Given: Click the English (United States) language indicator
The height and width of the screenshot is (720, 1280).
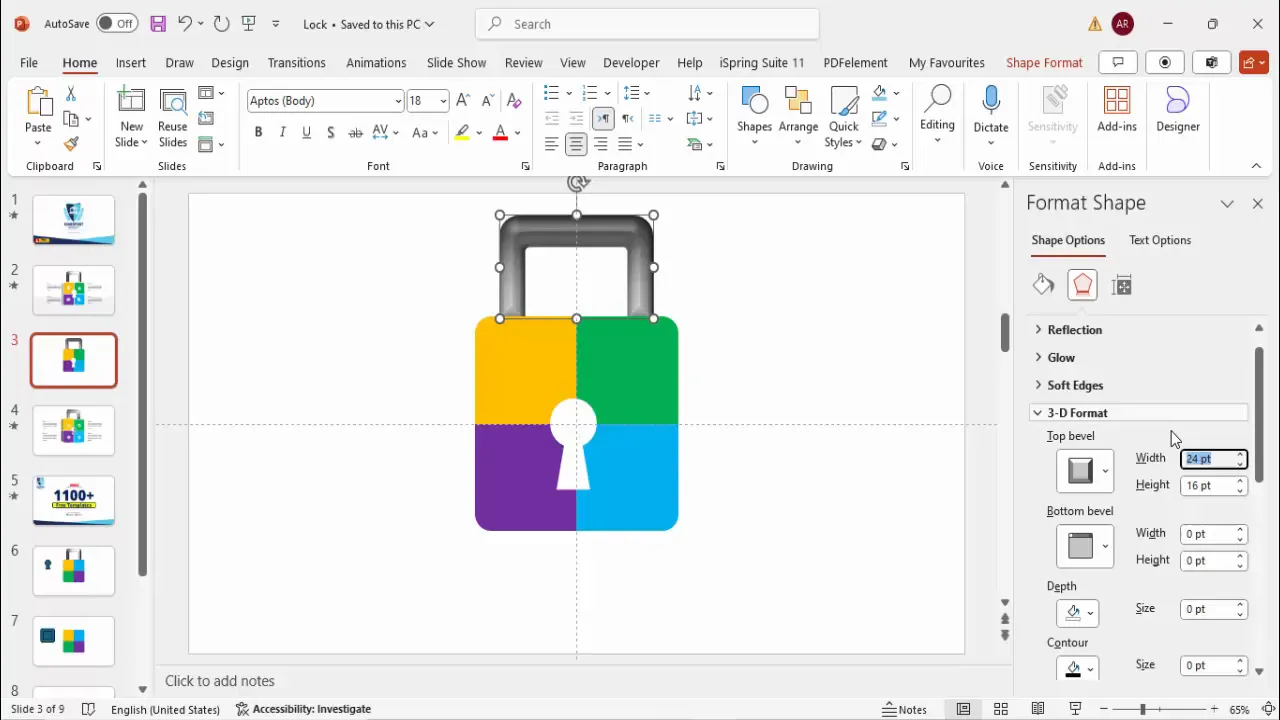Looking at the screenshot, I should (x=165, y=709).
